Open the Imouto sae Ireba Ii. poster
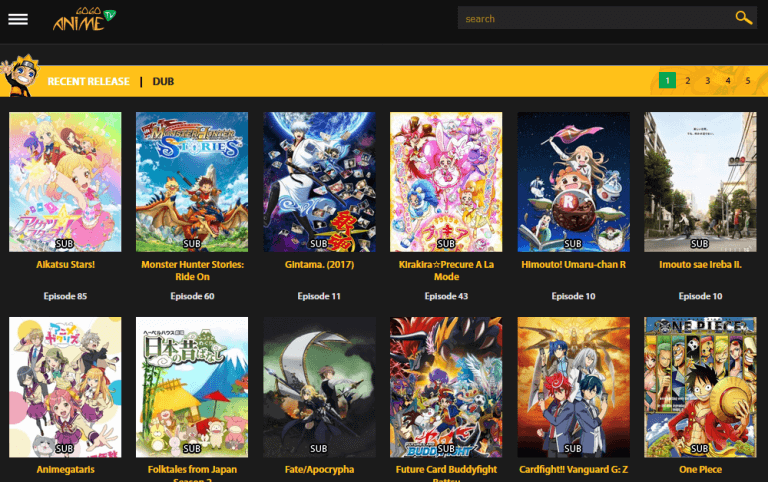Image resolution: width=768 pixels, height=482 pixels. (700, 182)
